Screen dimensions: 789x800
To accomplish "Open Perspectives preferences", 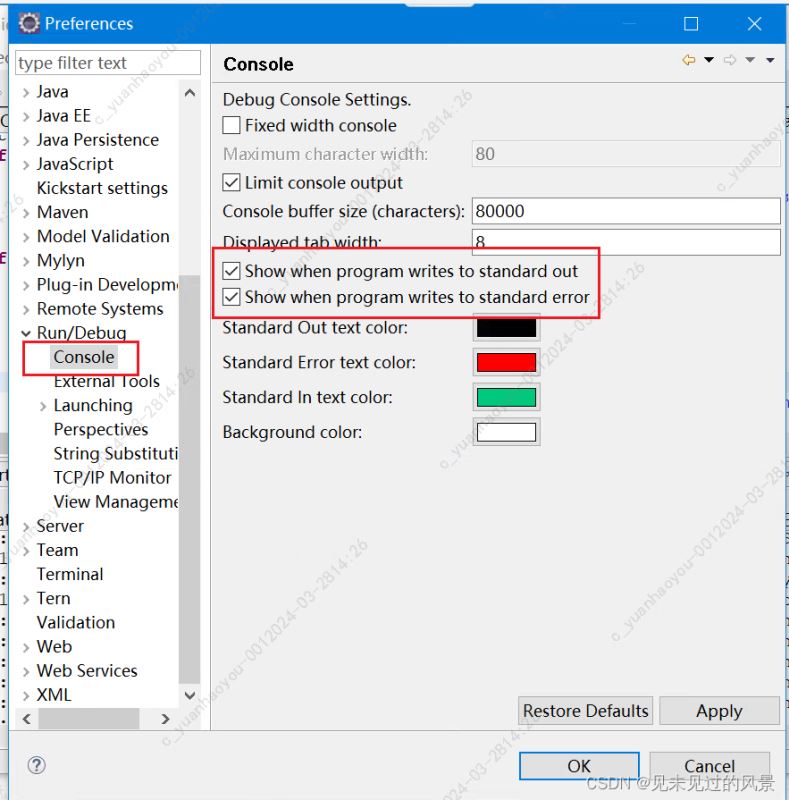I will coord(101,429).
